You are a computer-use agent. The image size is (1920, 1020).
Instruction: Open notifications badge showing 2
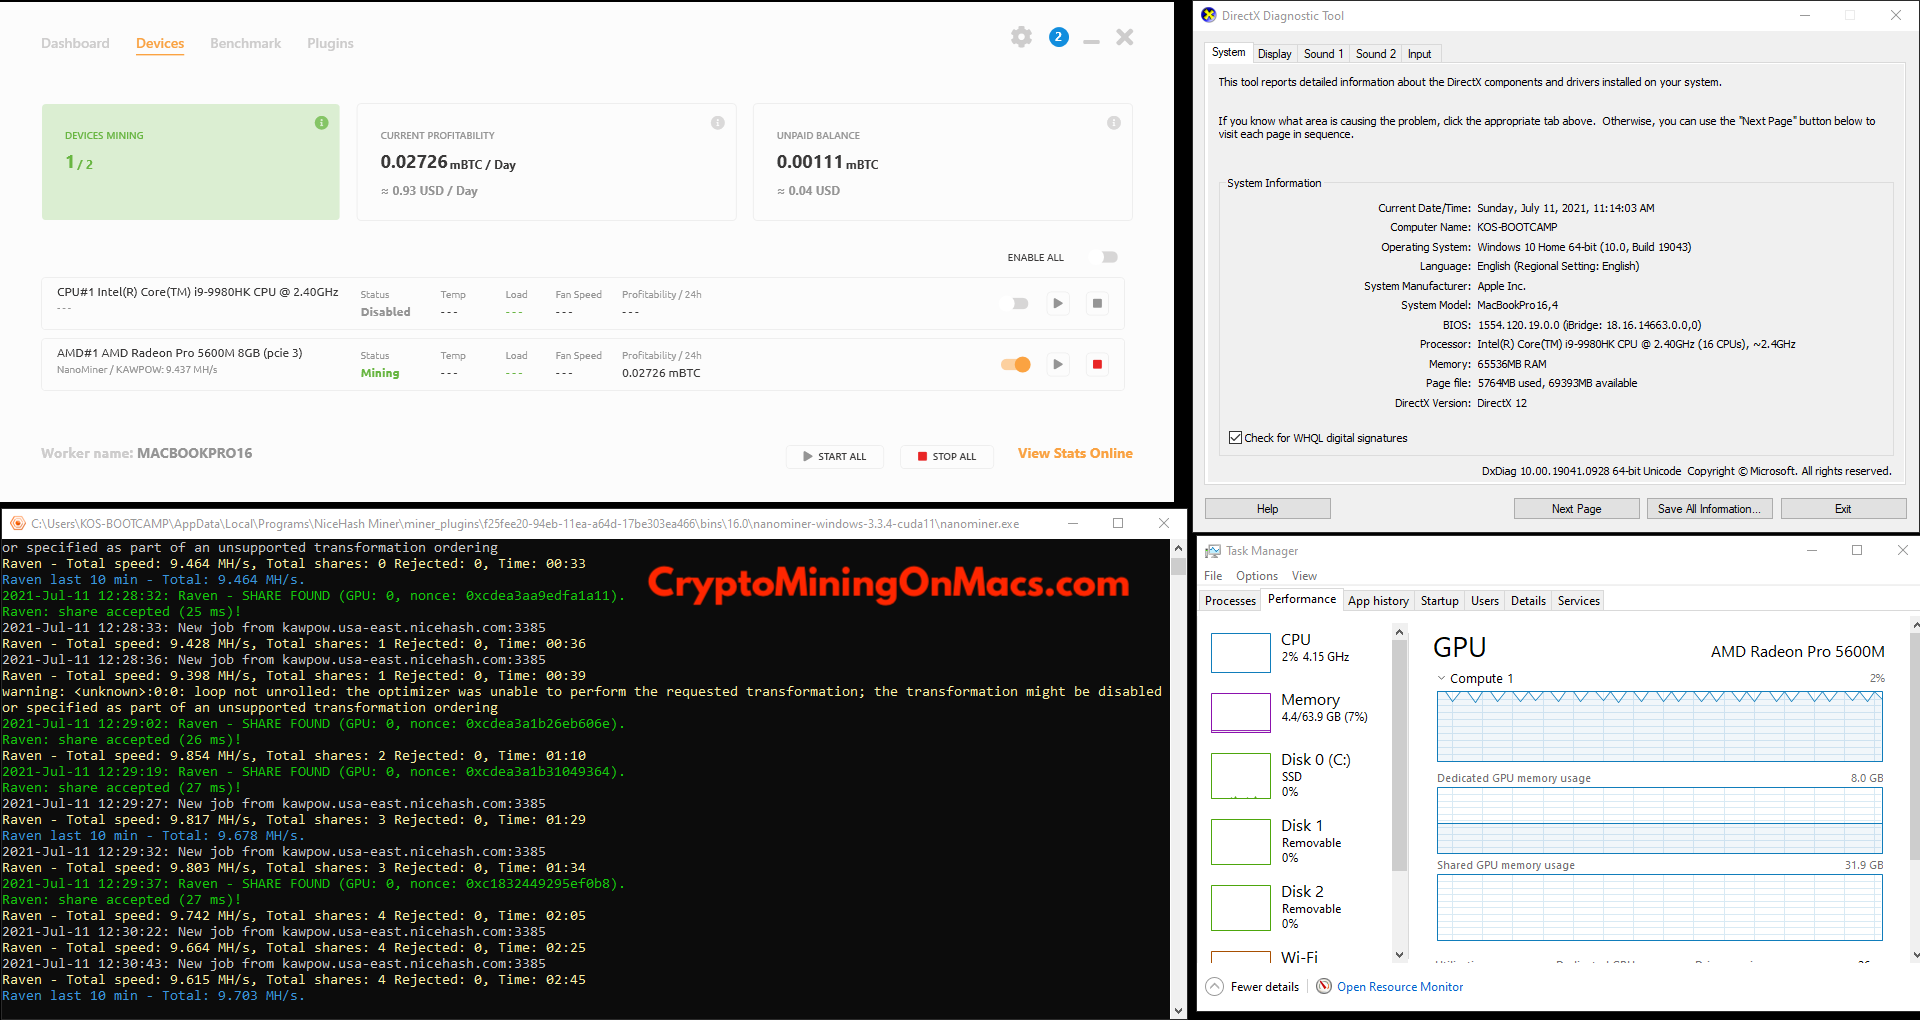1059,37
